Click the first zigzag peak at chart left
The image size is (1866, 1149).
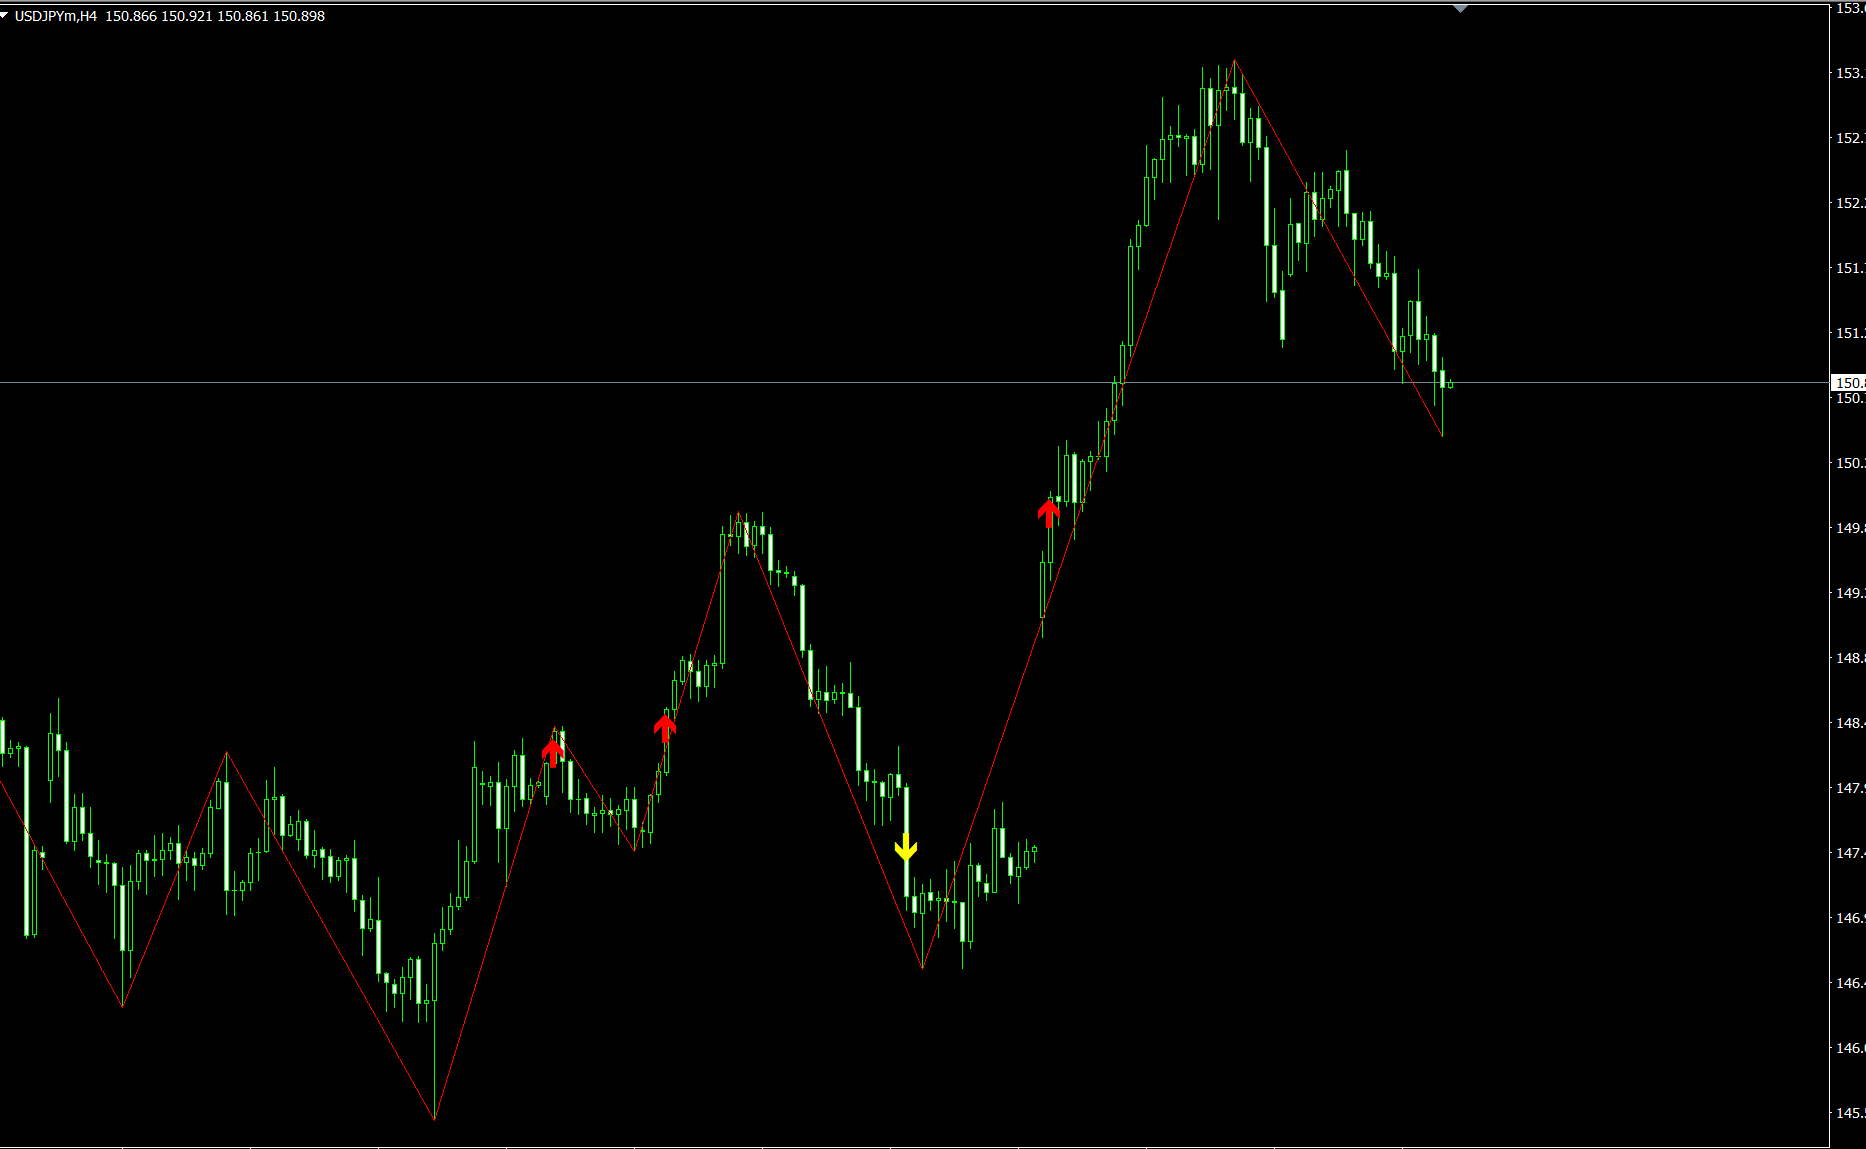227,752
